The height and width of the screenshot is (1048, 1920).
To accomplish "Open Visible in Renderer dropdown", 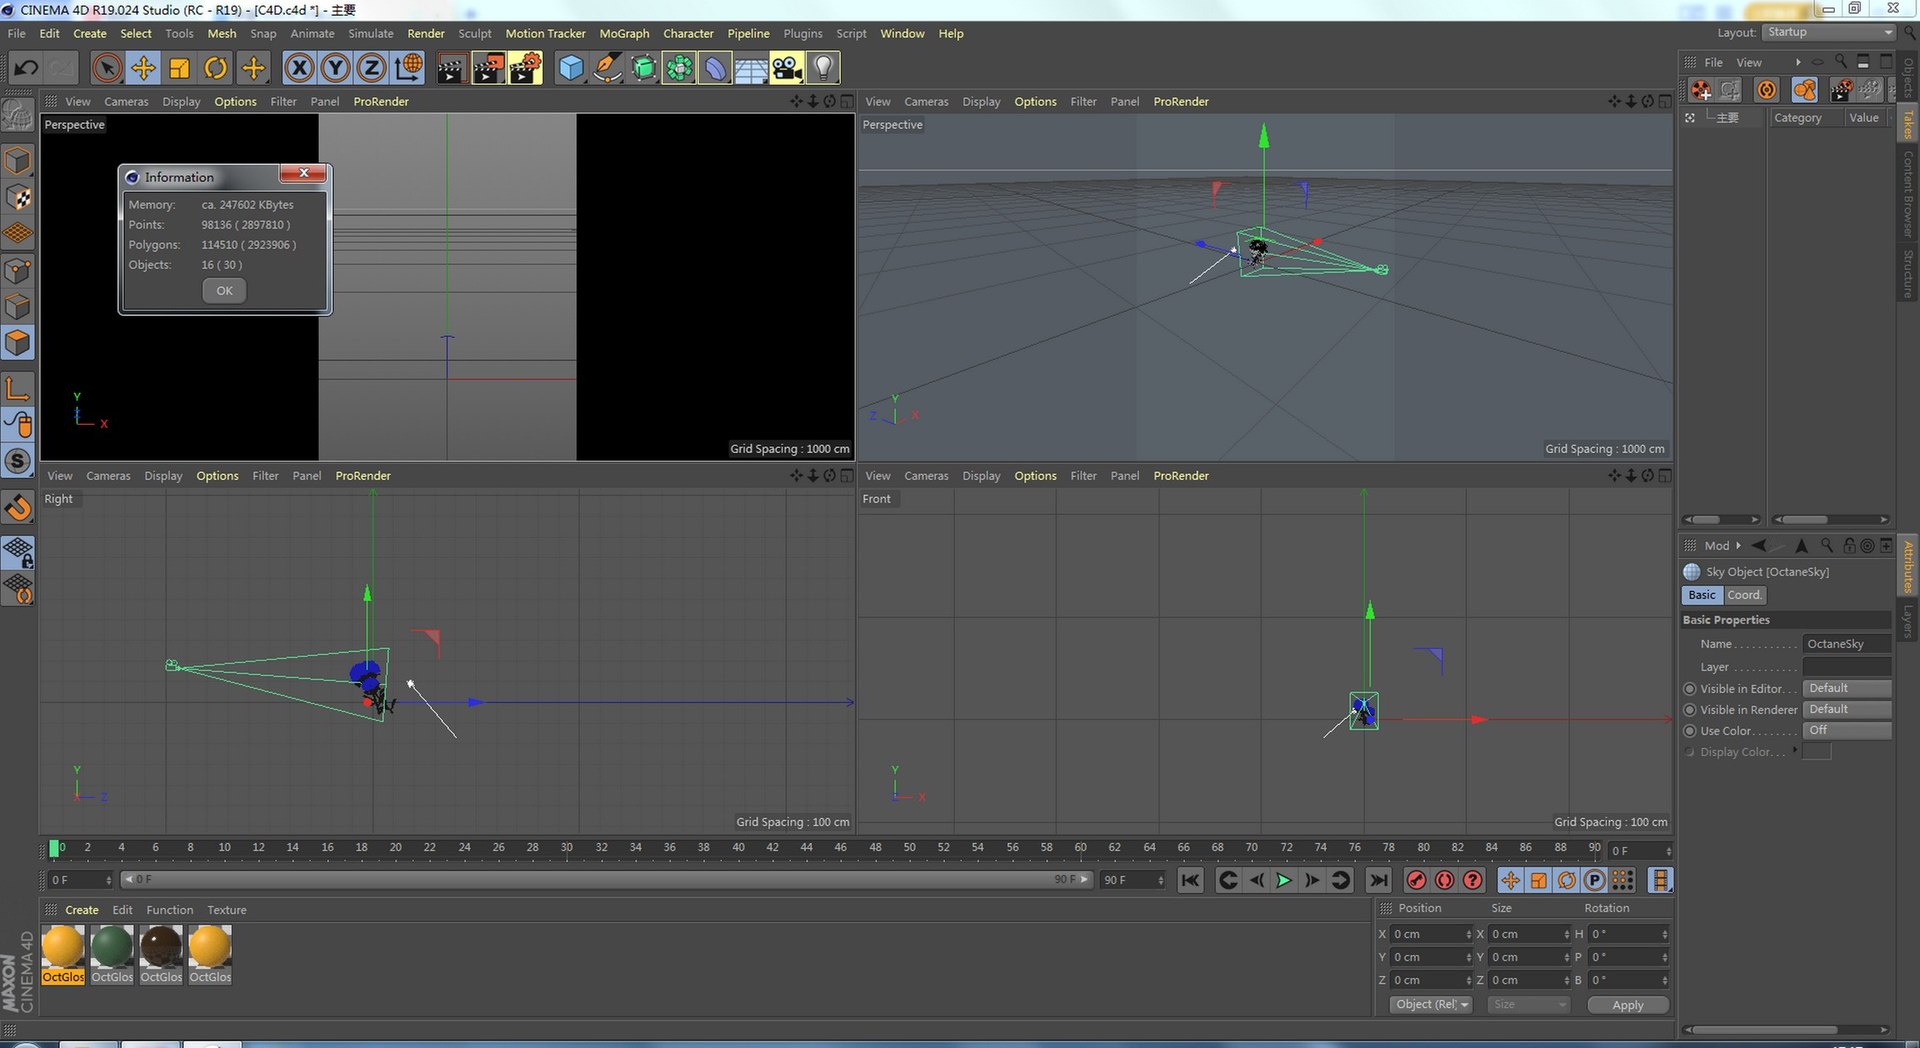I will coord(1847,709).
